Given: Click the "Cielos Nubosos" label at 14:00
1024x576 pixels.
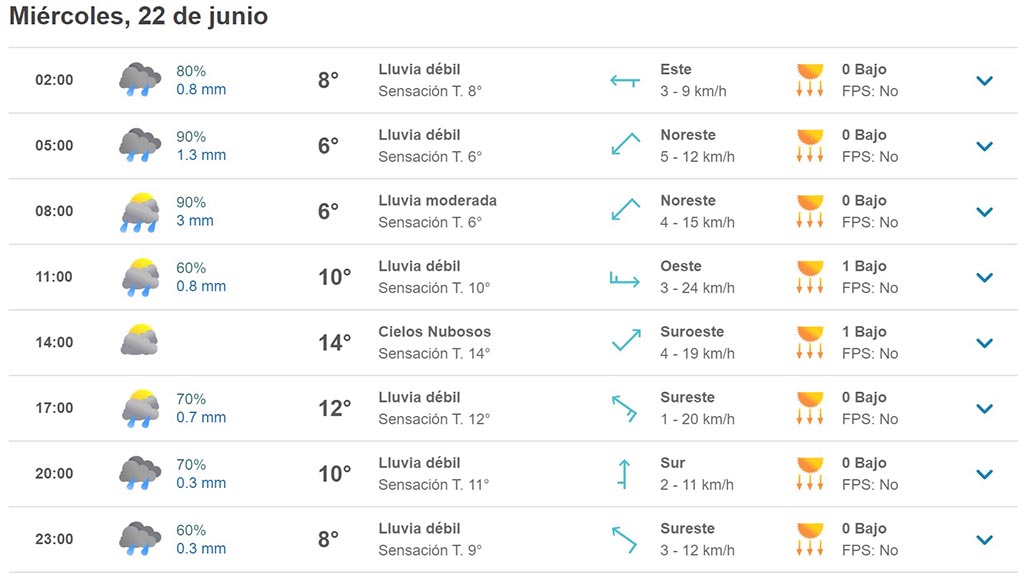Looking at the screenshot, I should tap(434, 331).
